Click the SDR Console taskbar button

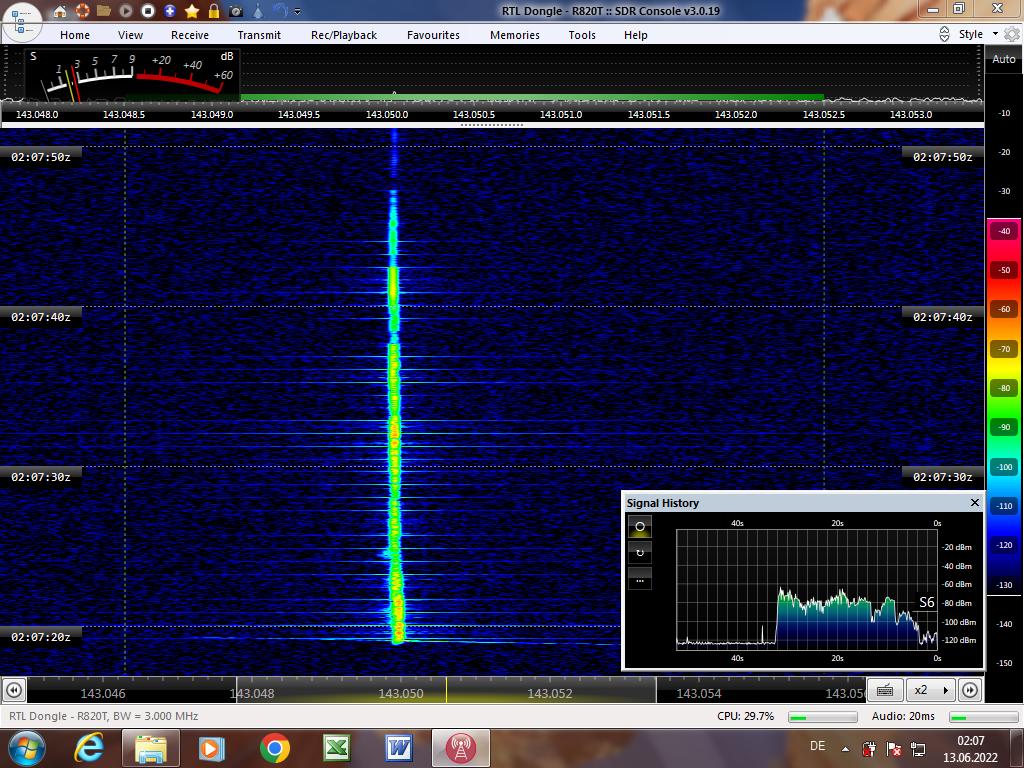(460, 748)
